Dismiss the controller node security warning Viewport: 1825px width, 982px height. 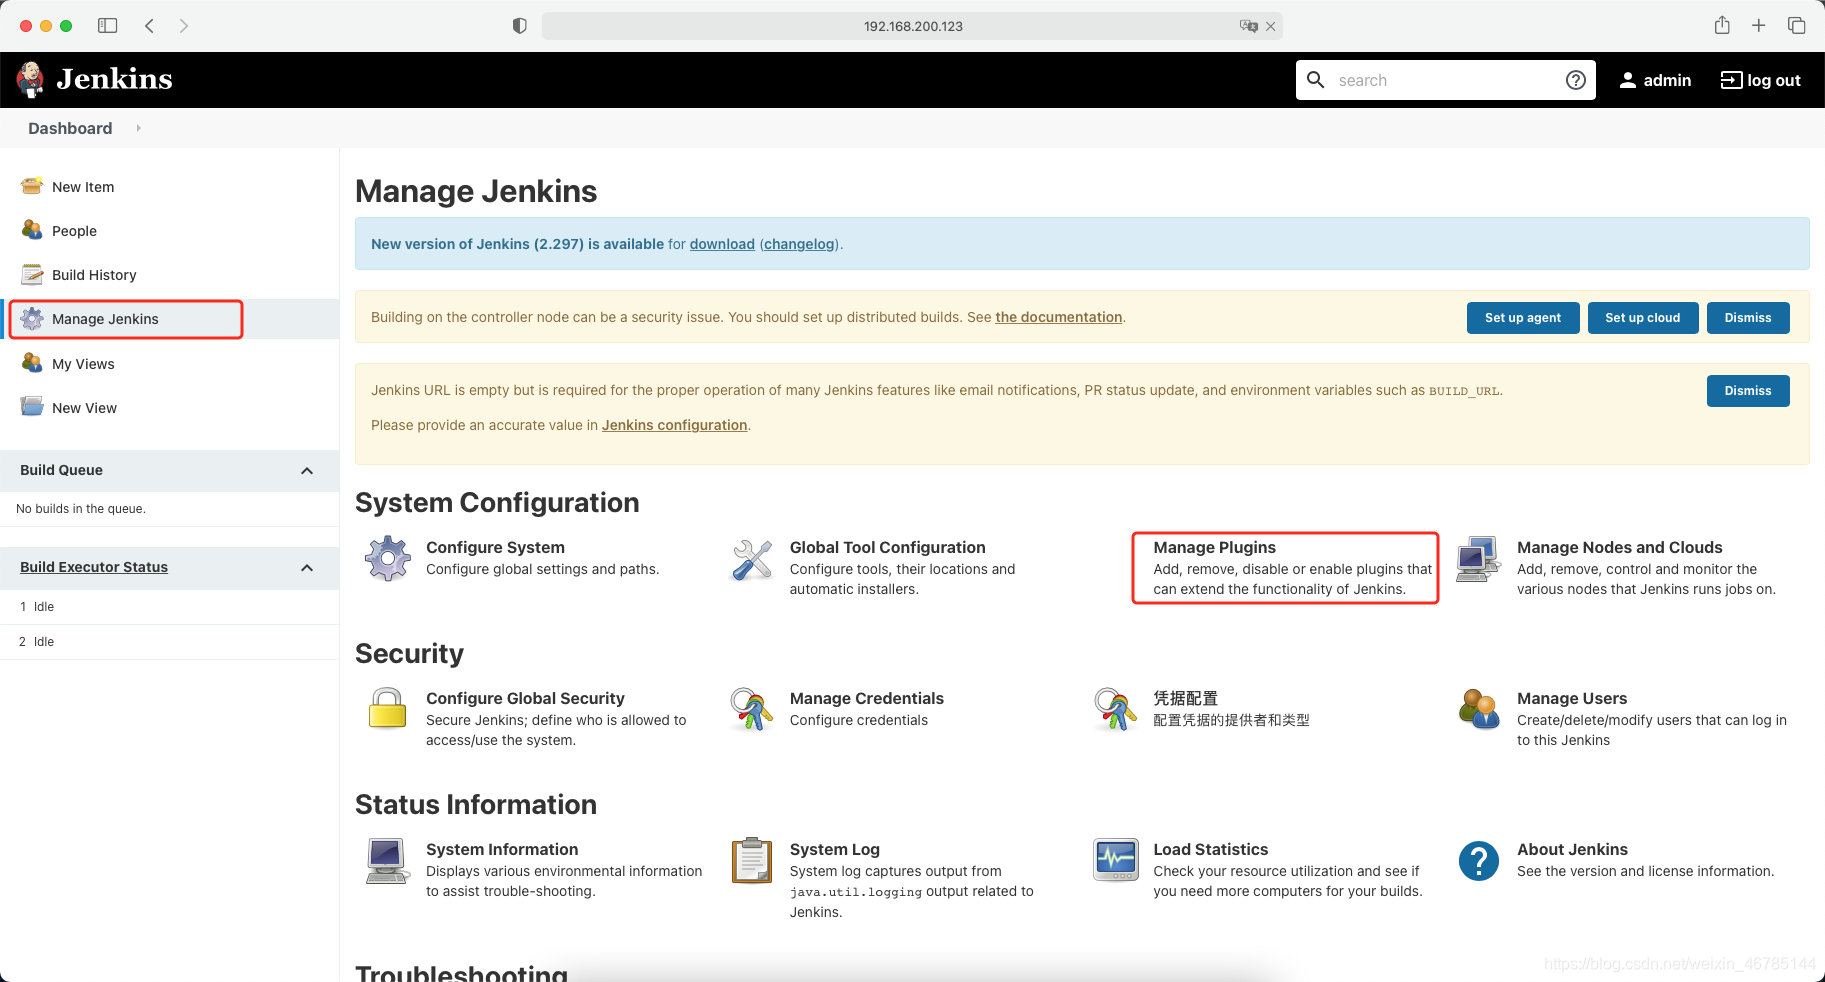tap(1748, 318)
